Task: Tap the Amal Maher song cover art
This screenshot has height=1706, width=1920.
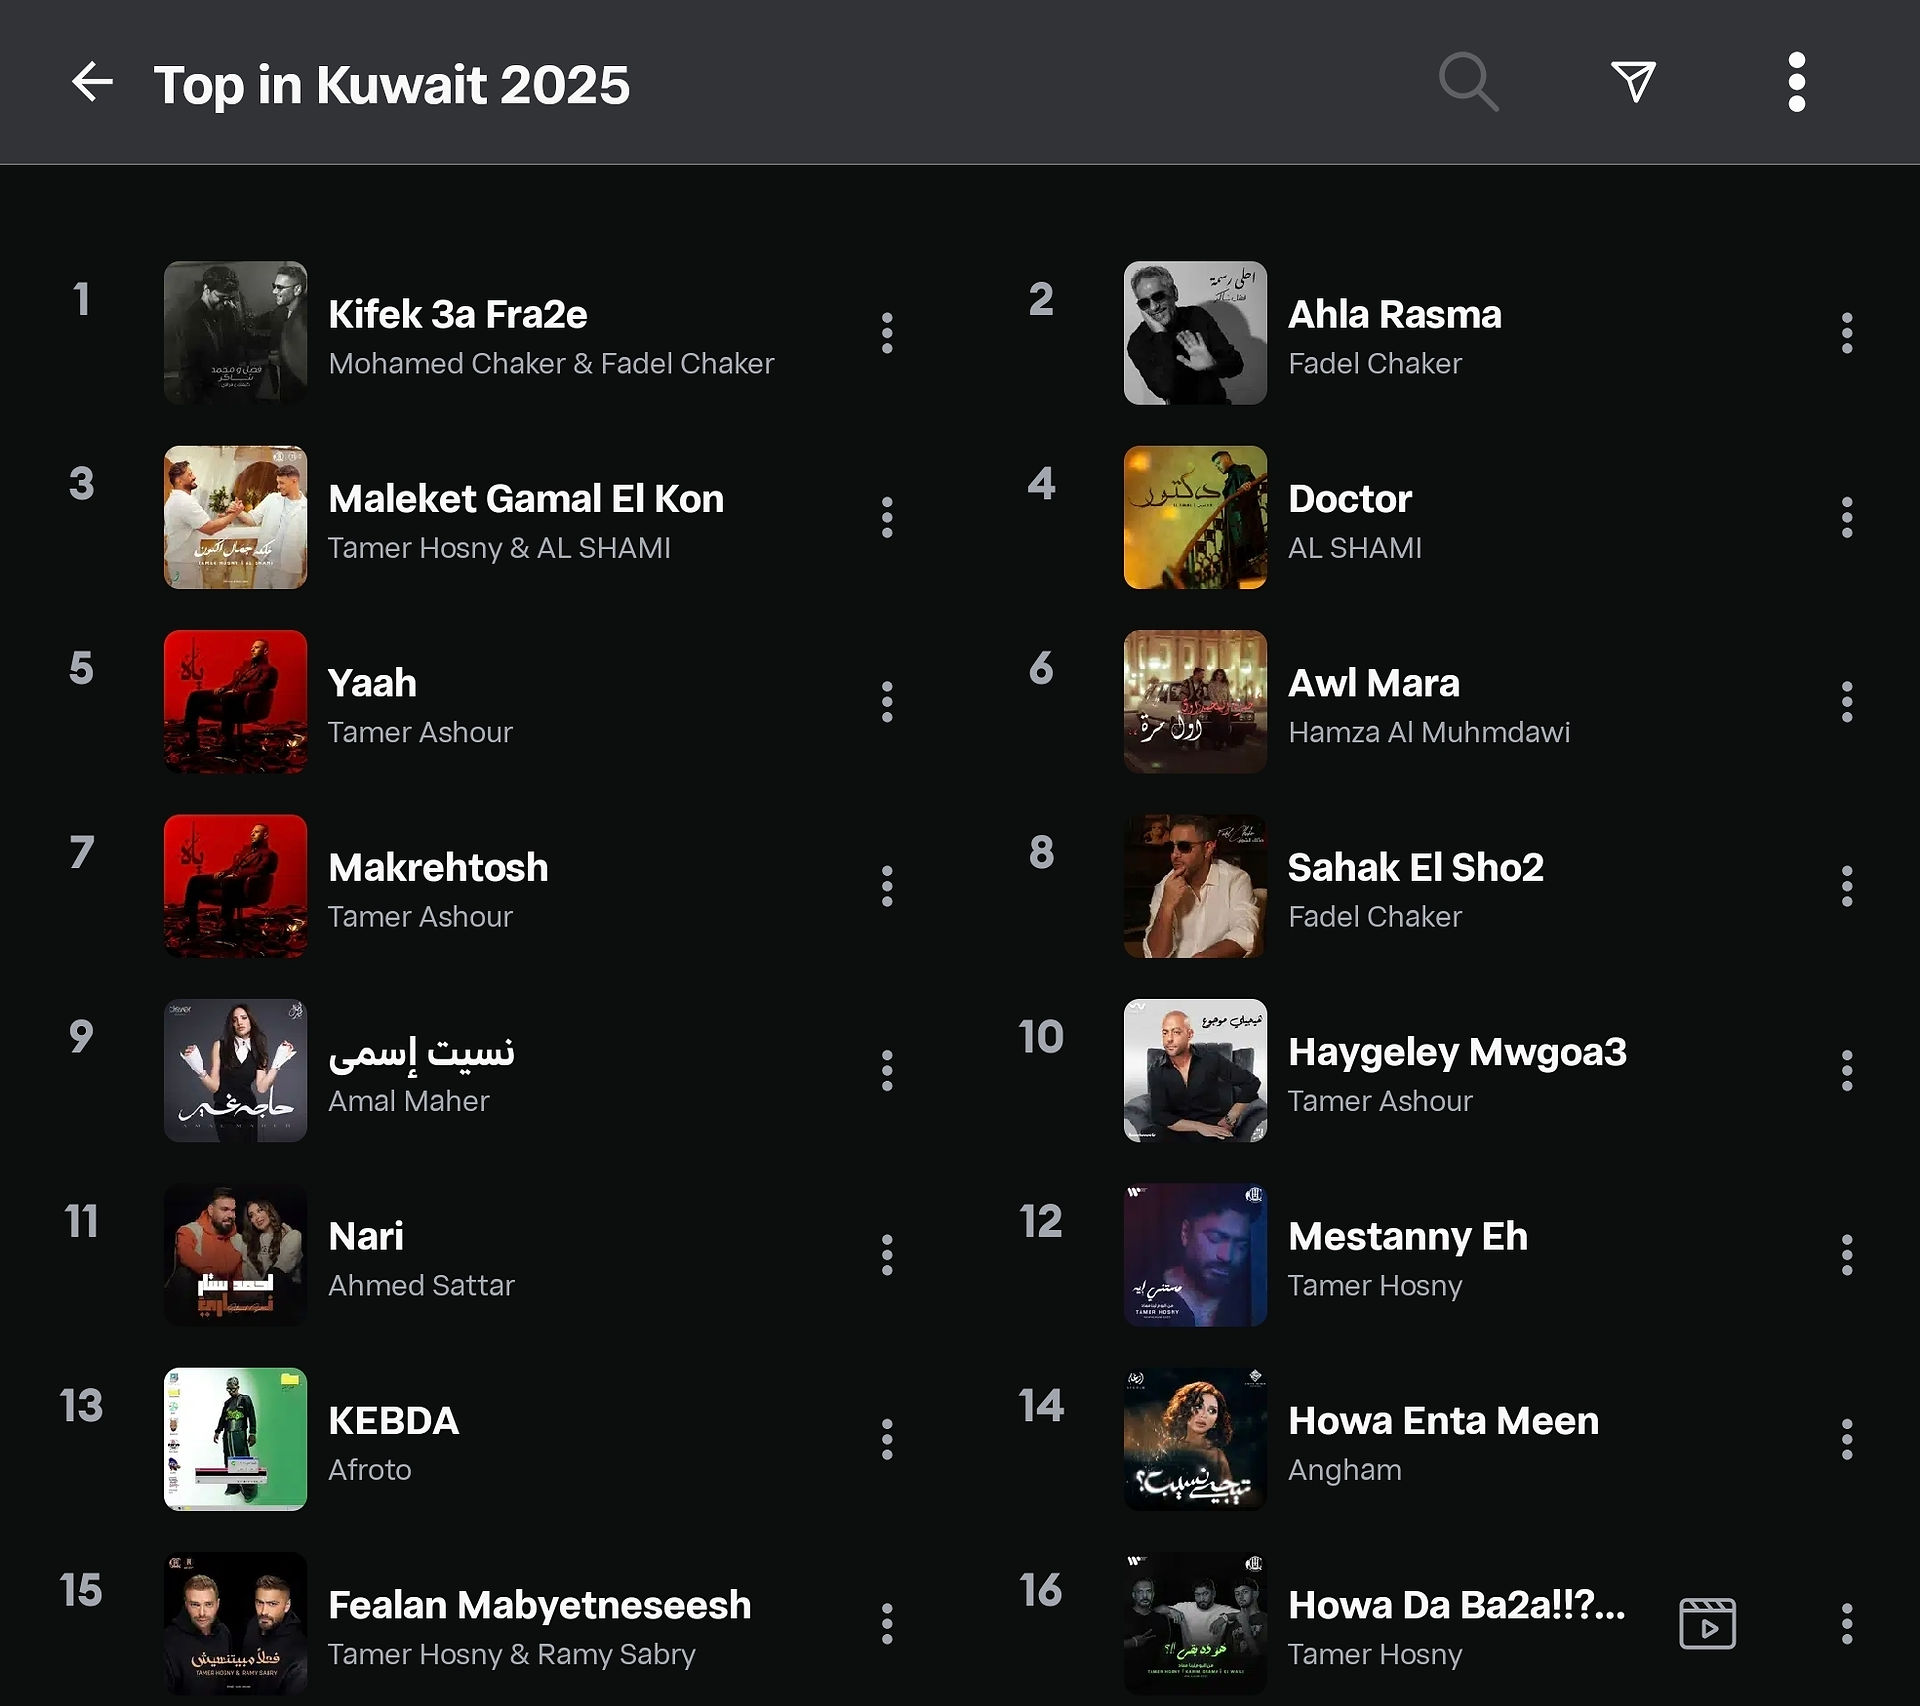Action: coord(235,1070)
